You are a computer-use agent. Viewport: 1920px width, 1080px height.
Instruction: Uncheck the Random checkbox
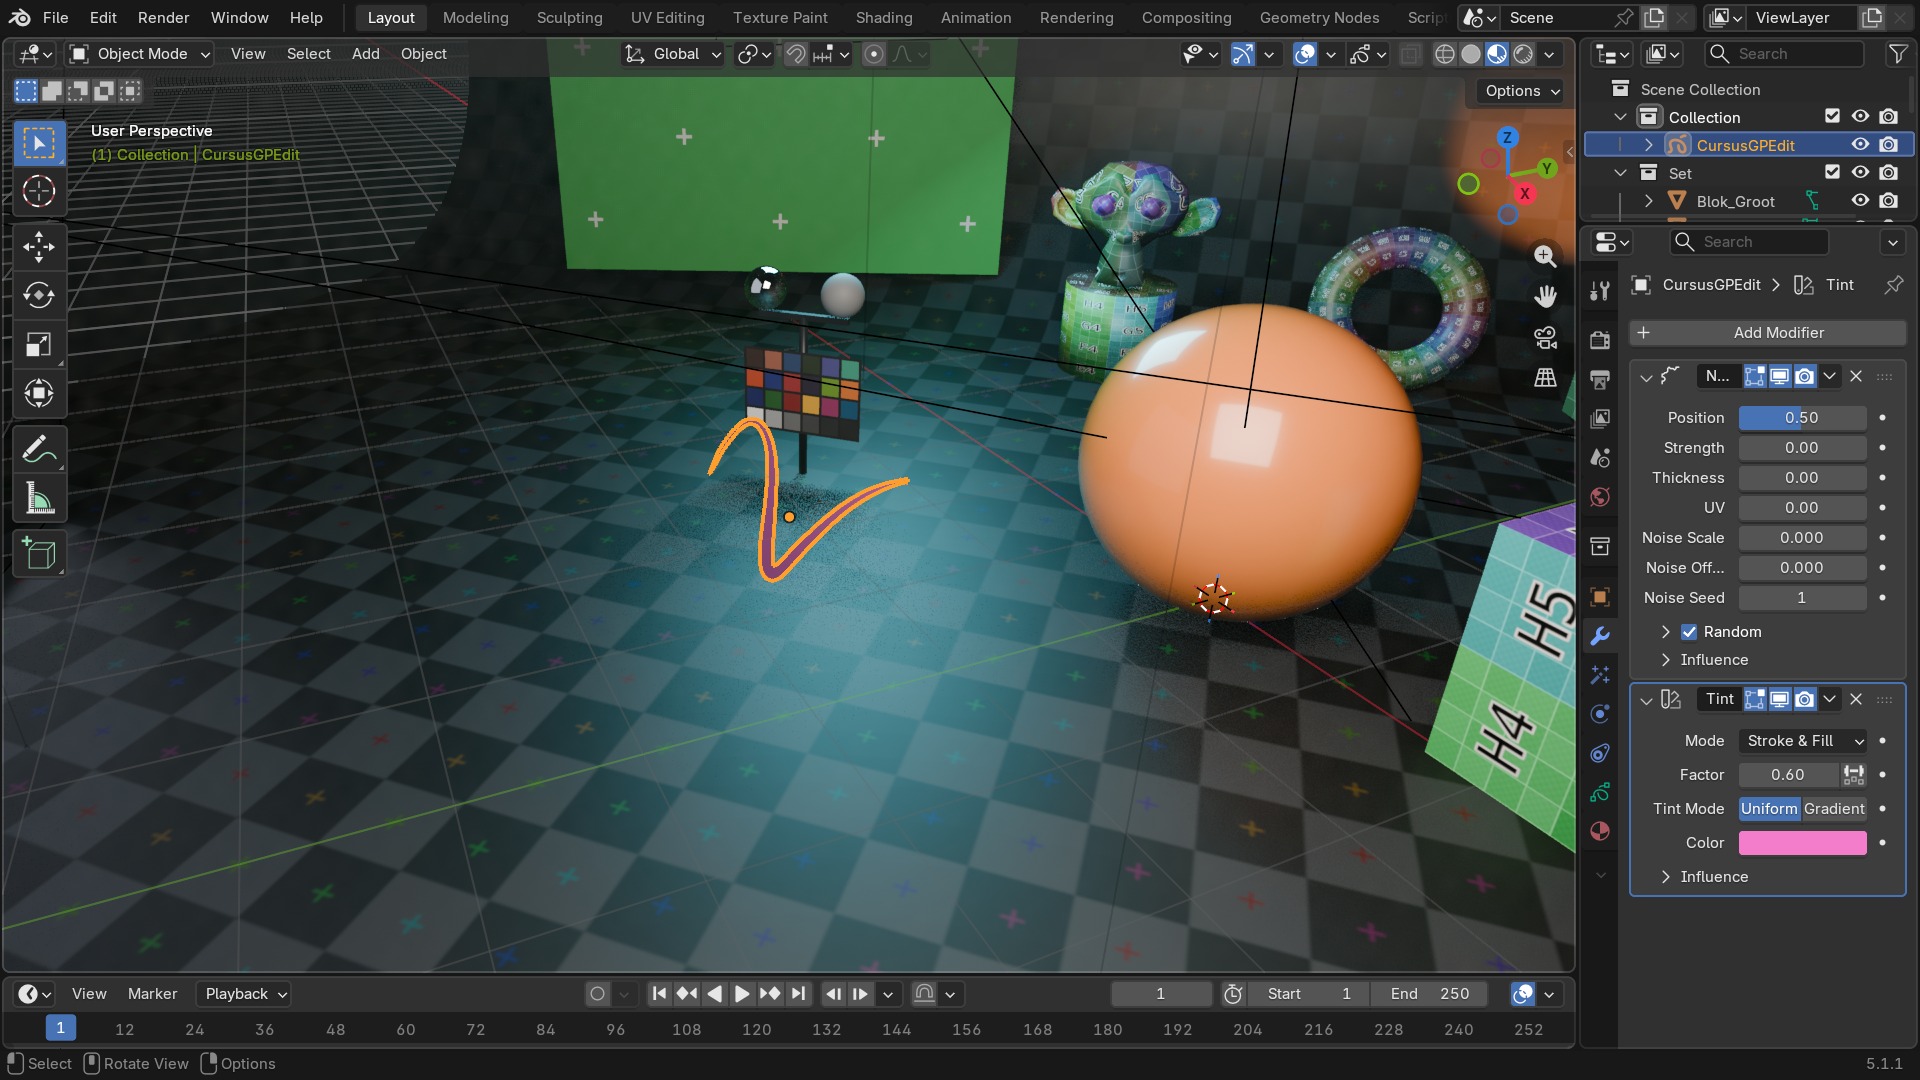(1689, 632)
